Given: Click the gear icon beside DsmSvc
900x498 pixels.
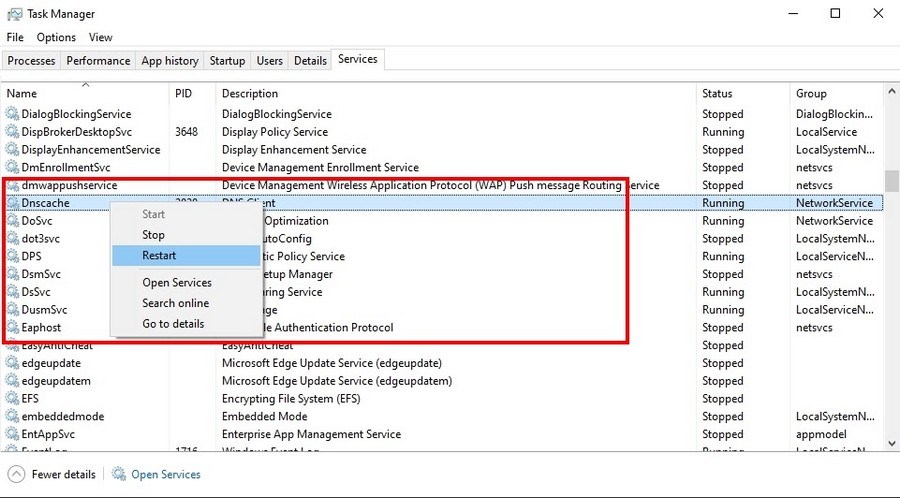Looking at the screenshot, I should pos(12,274).
